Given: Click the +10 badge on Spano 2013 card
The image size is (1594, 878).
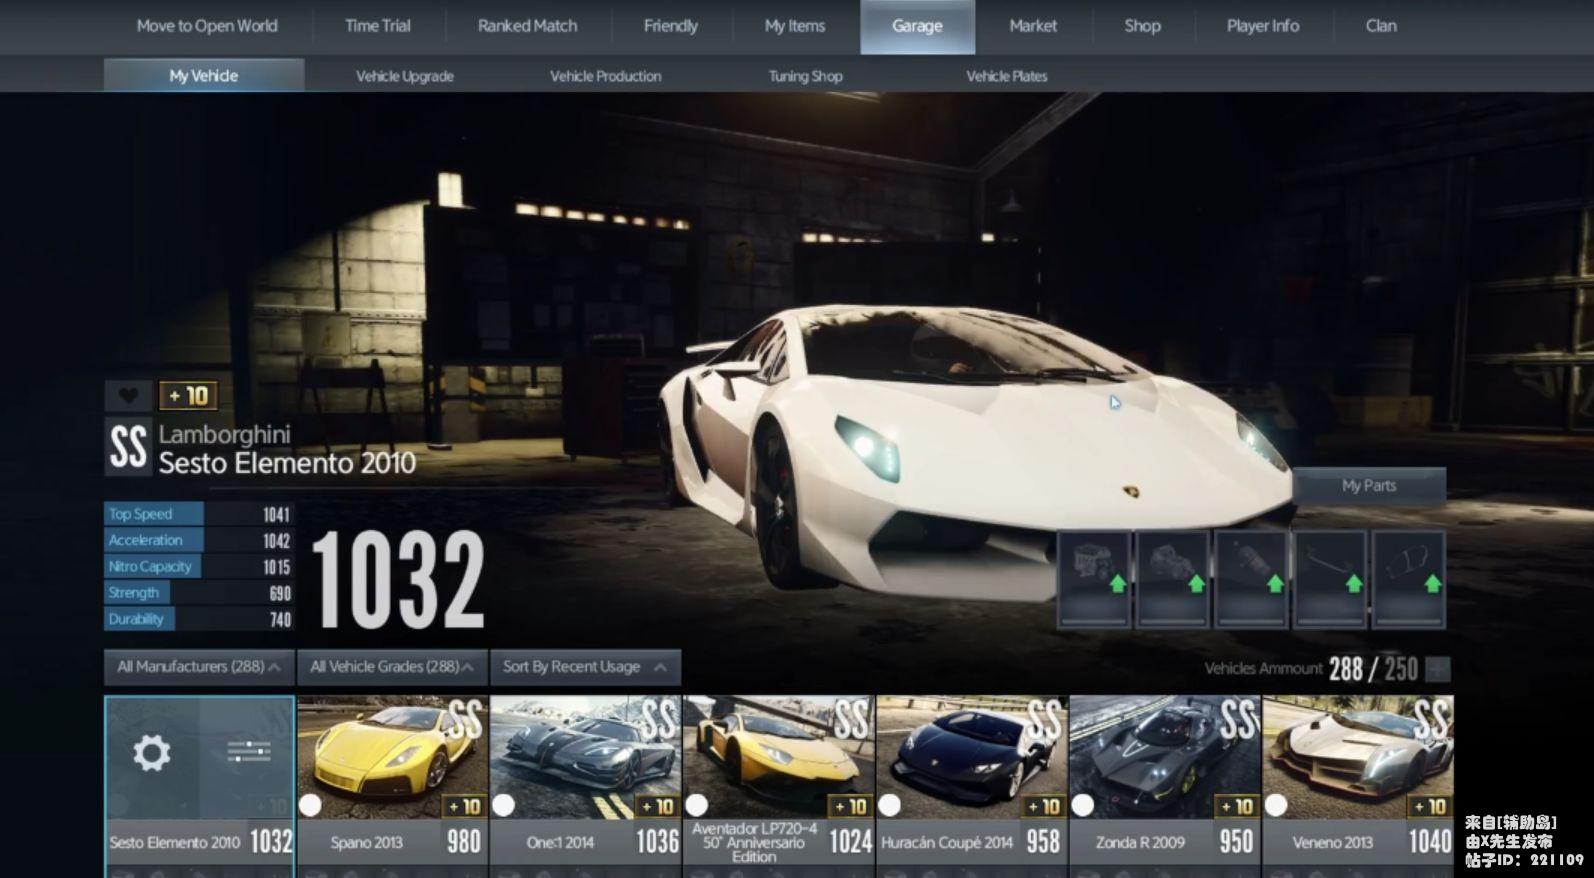Looking at the screenshot, I should 464,806.
